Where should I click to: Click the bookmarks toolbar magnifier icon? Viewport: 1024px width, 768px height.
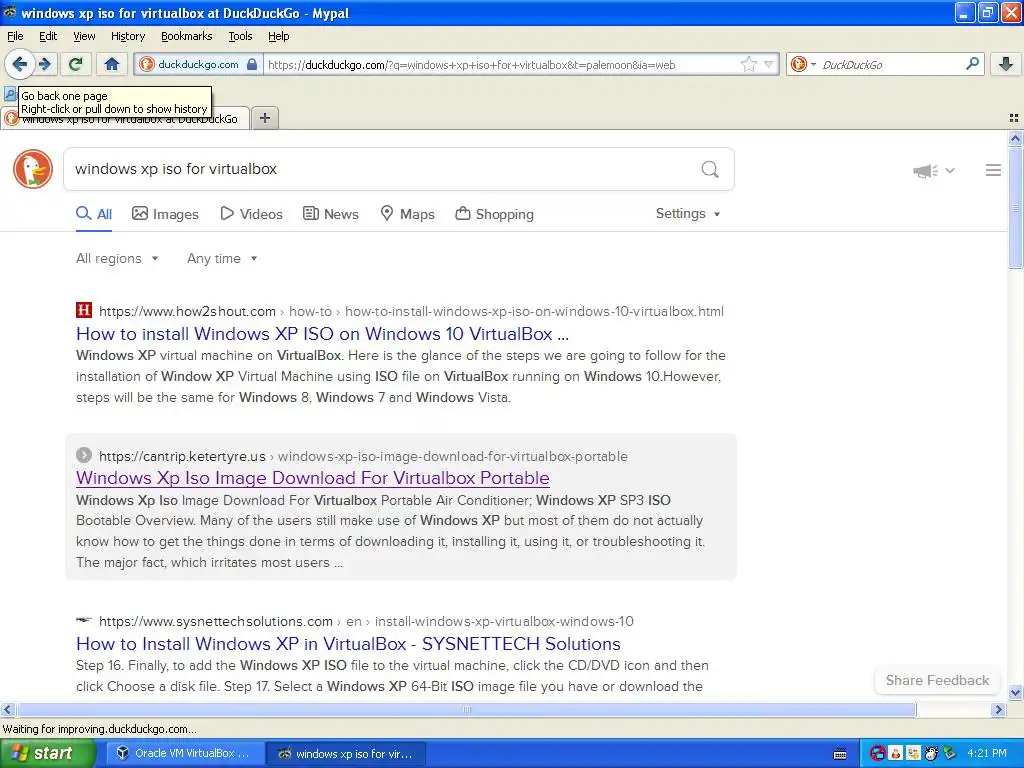pos(9,94)
